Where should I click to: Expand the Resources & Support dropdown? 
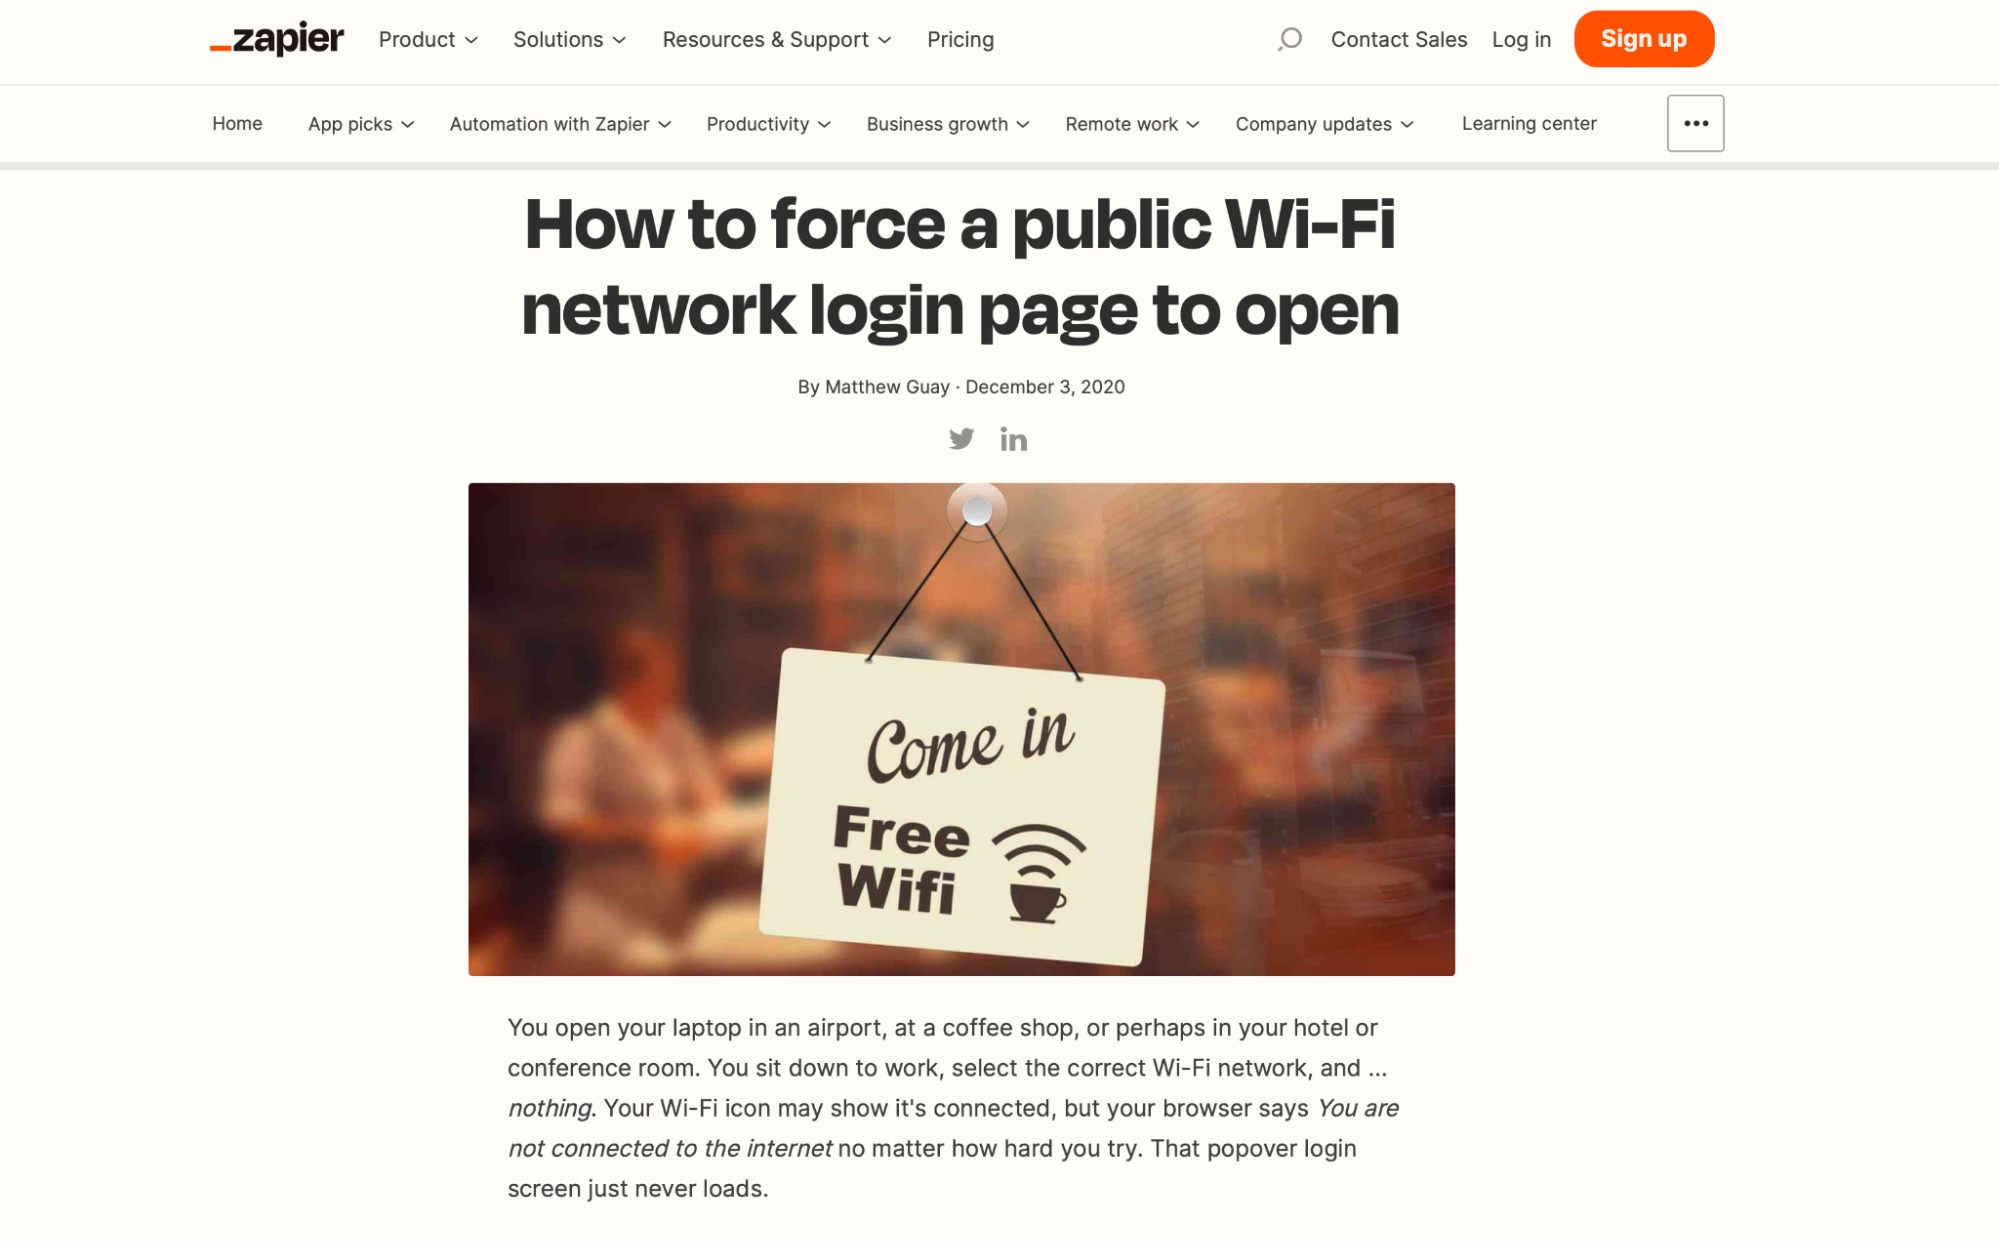776,39
